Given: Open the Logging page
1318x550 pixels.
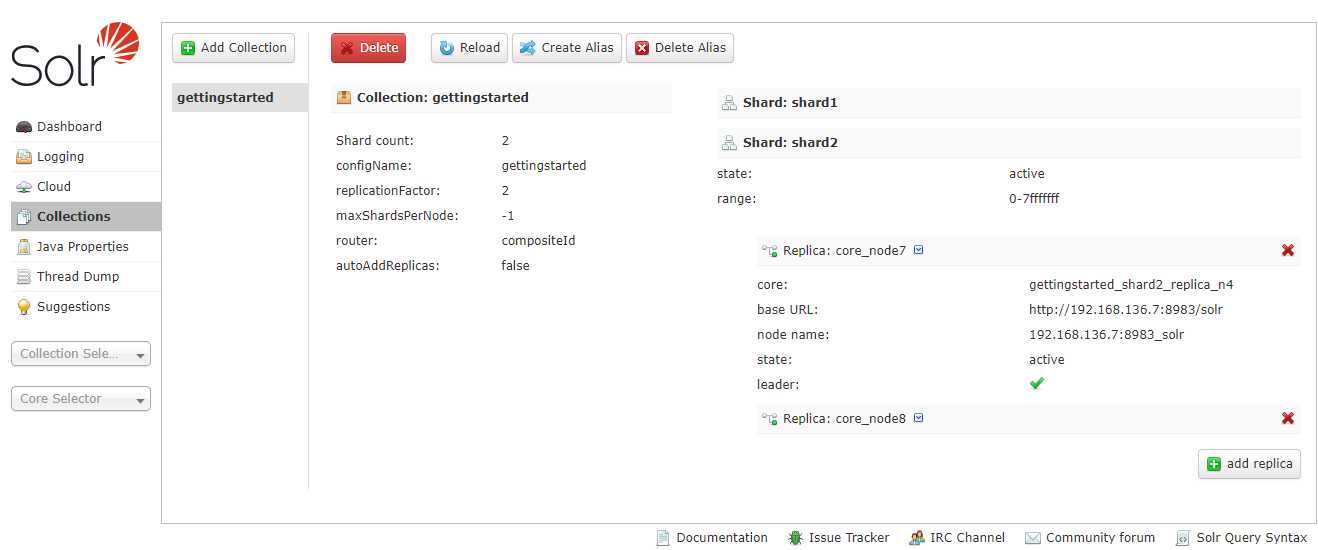Looking at the screenshot, I should (x=85, y=157).
